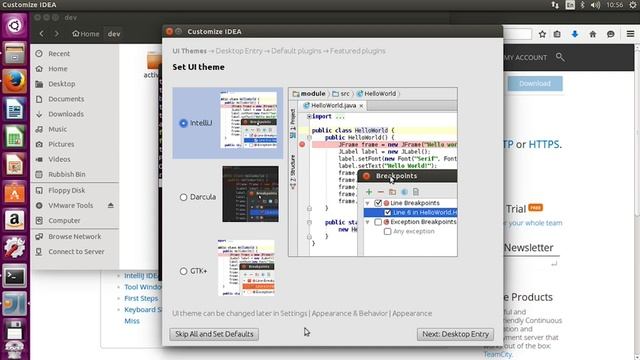This screenshot has height=360, width=640.
Task: Click dev breadcrumb in Files window
Action: click(114, 34)
